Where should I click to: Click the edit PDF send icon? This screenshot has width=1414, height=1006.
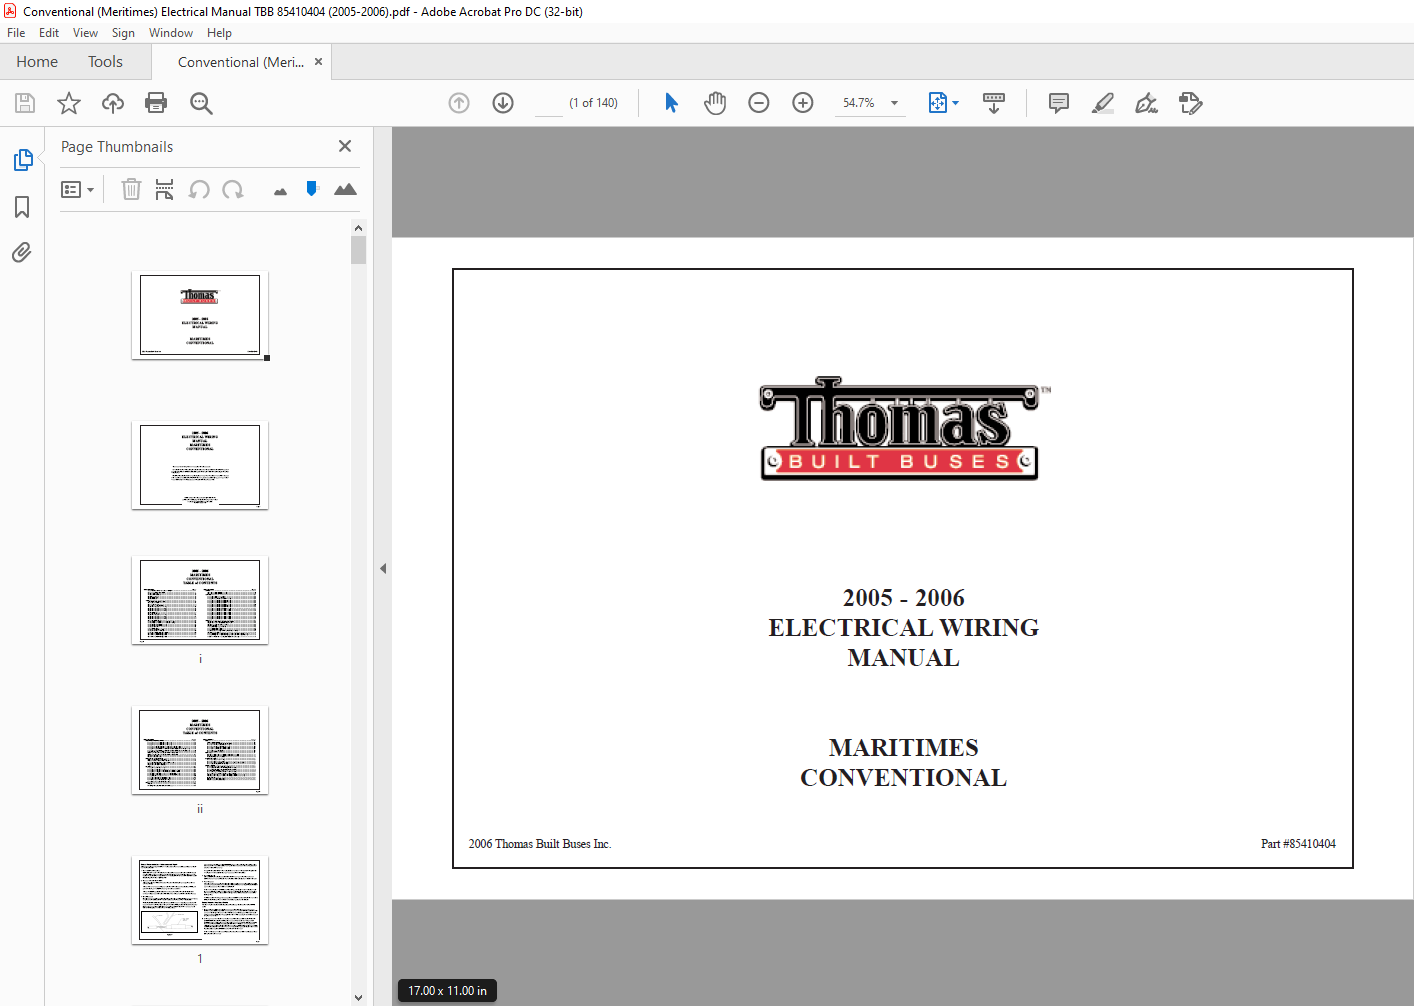point(1191,103)
